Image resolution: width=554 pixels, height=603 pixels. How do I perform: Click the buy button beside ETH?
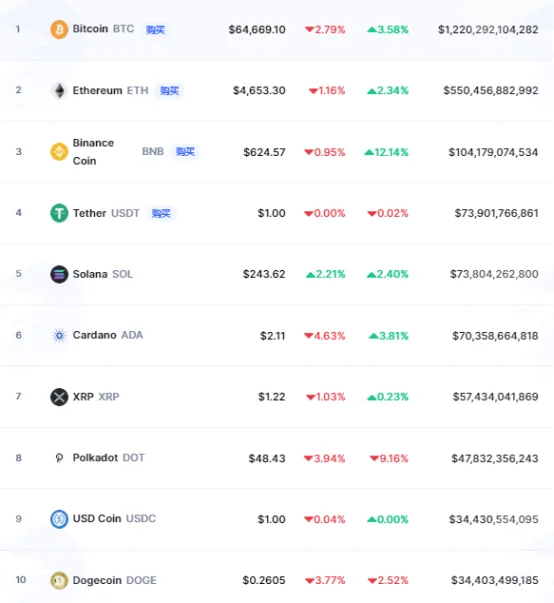point(169,91)
